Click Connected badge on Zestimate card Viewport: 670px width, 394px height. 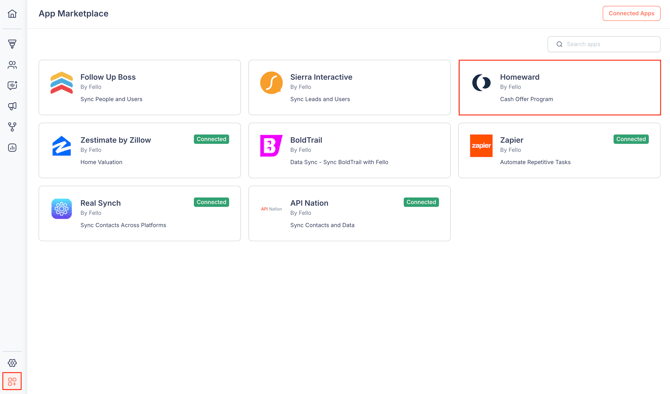(x=212, y=139)
